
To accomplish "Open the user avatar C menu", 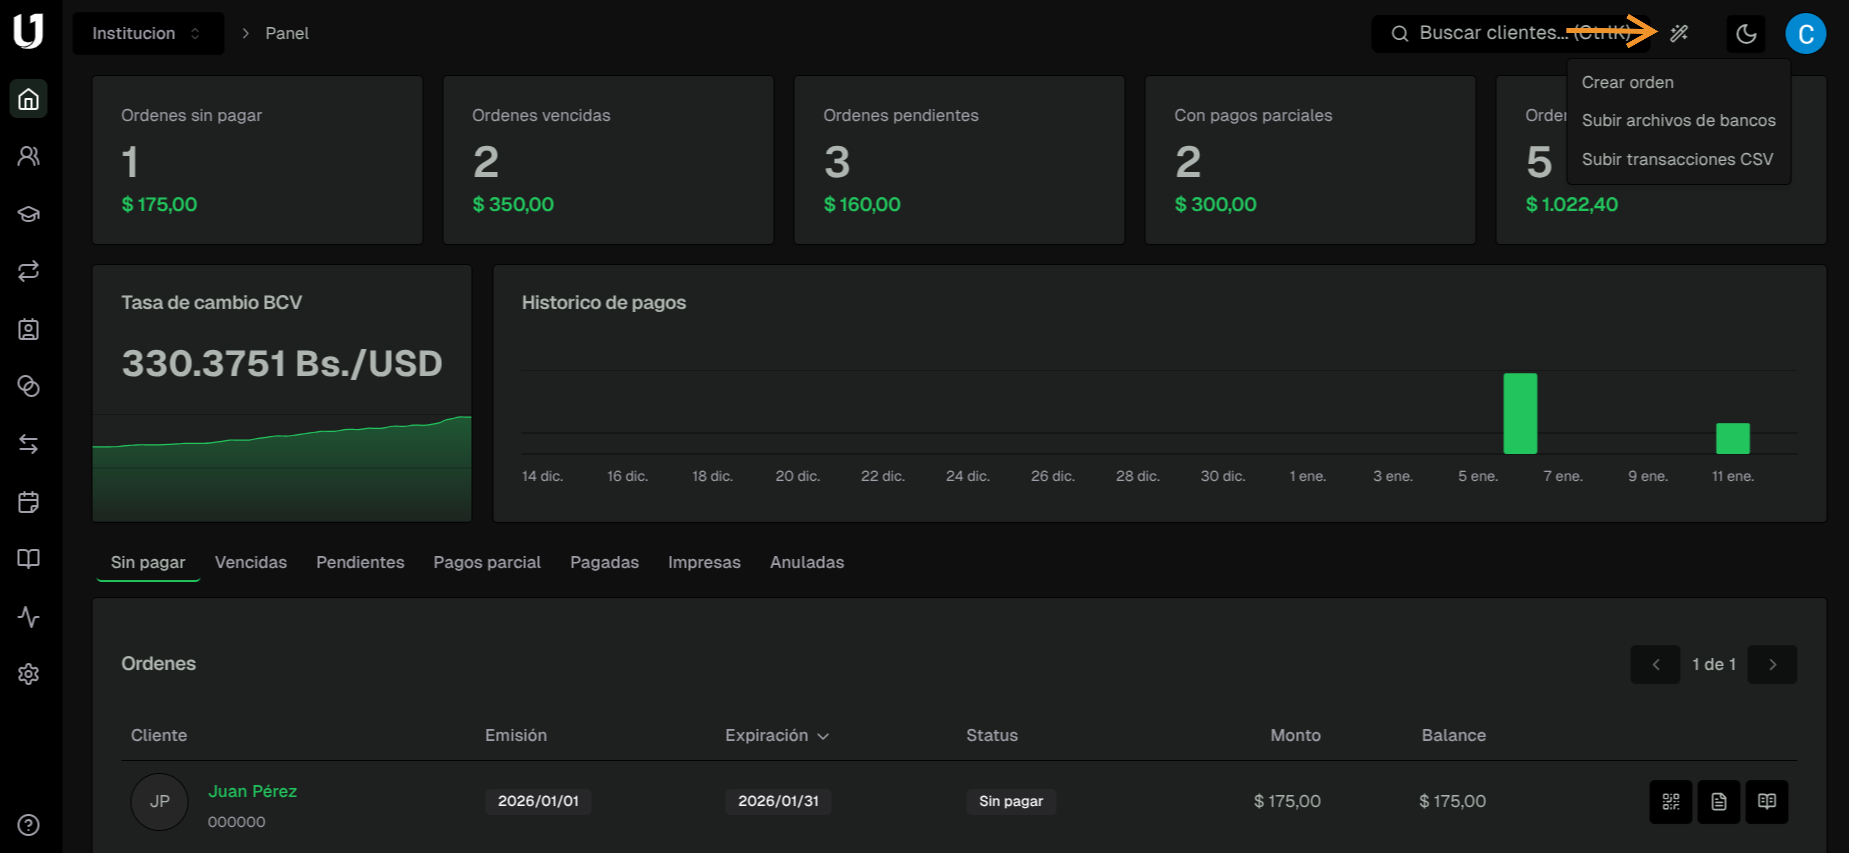I will pos(1805,34).
